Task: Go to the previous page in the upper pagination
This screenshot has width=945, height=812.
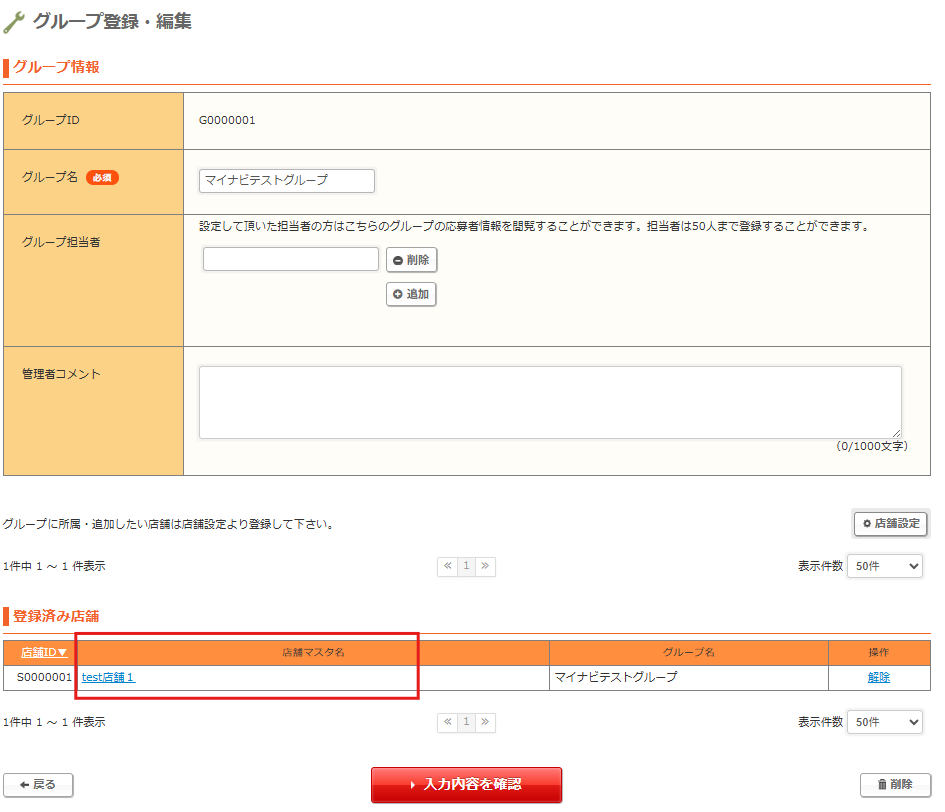Action: [x=447, y=566]
